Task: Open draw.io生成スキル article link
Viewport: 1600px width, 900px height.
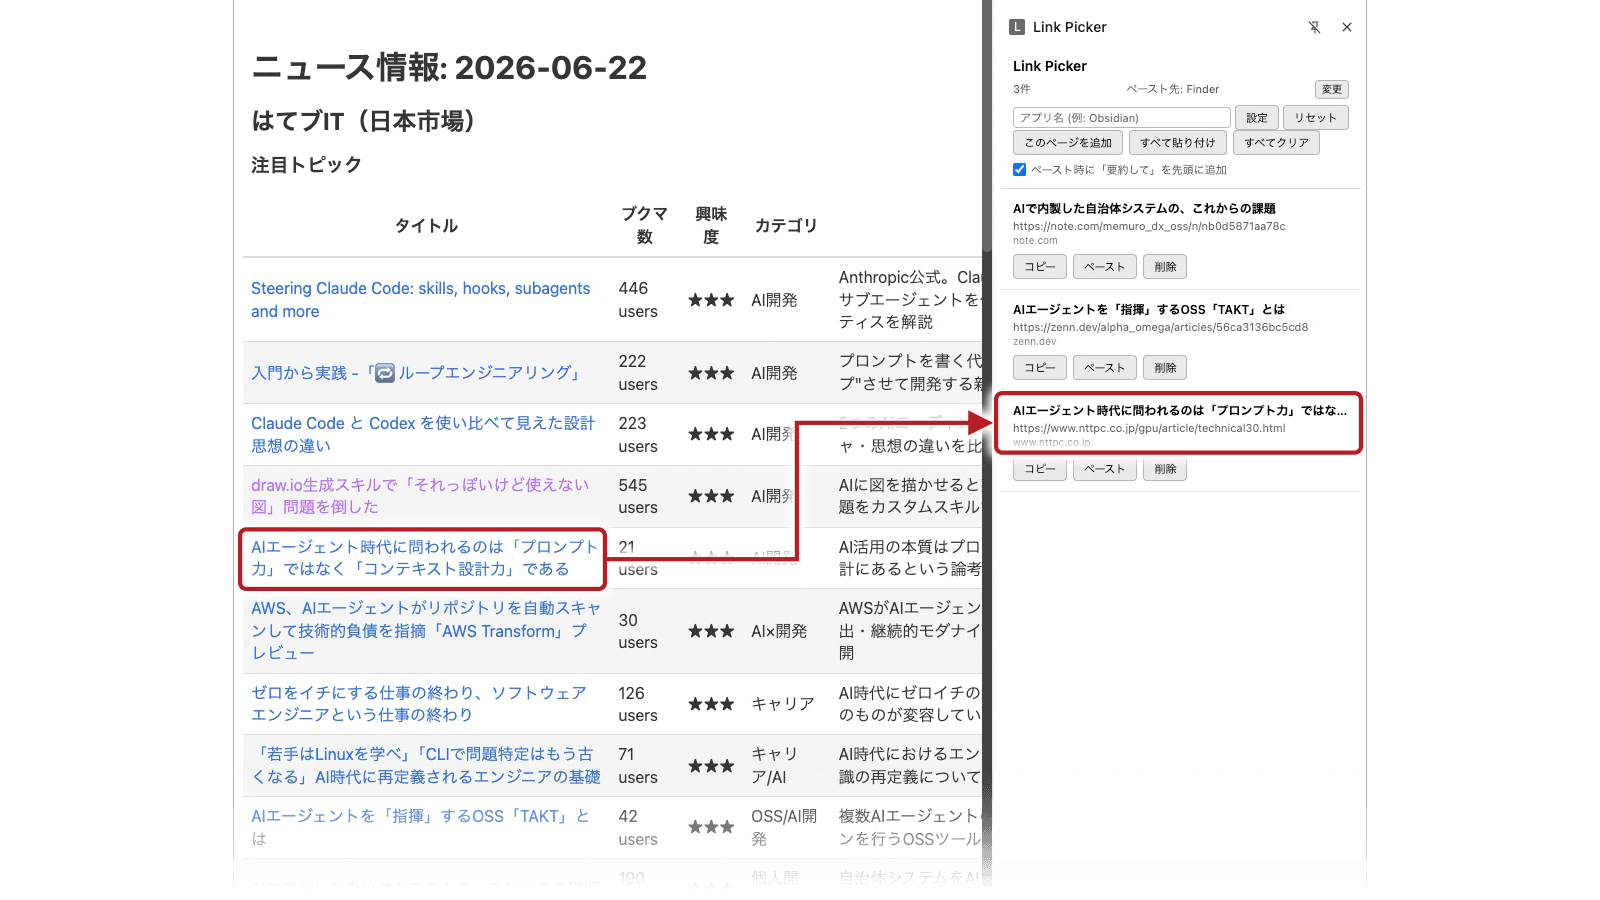Action: point(420,496)
